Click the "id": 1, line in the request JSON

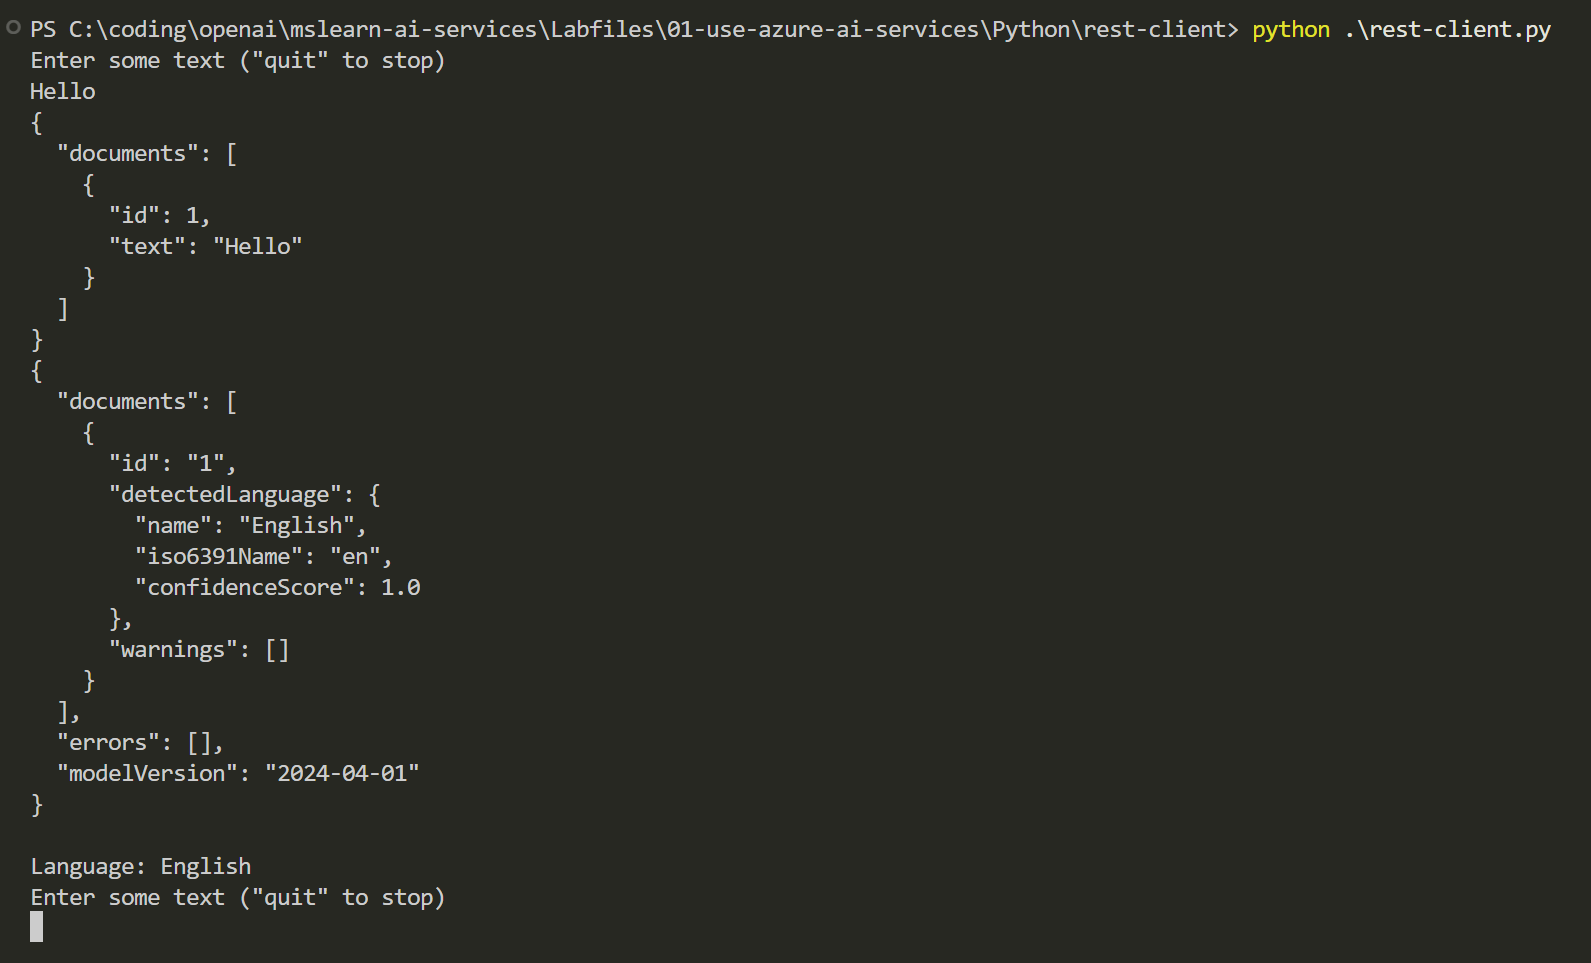(160, 215)
